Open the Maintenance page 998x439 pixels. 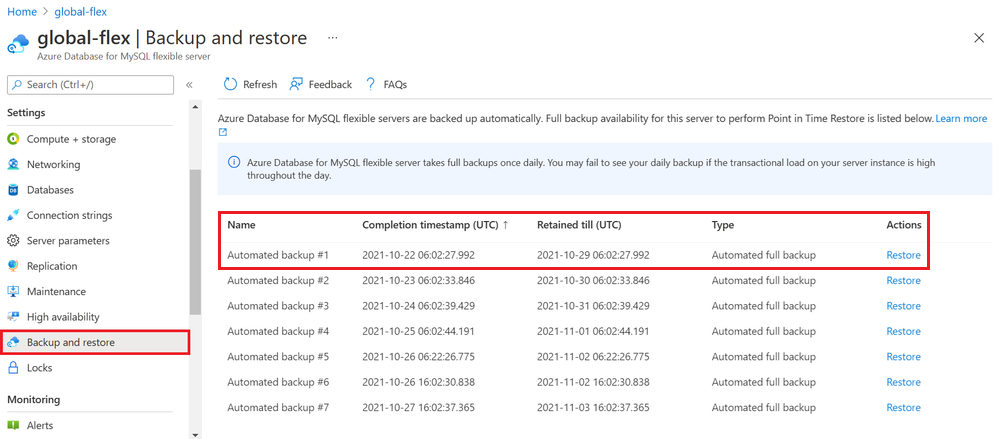[x=56, y=291]
